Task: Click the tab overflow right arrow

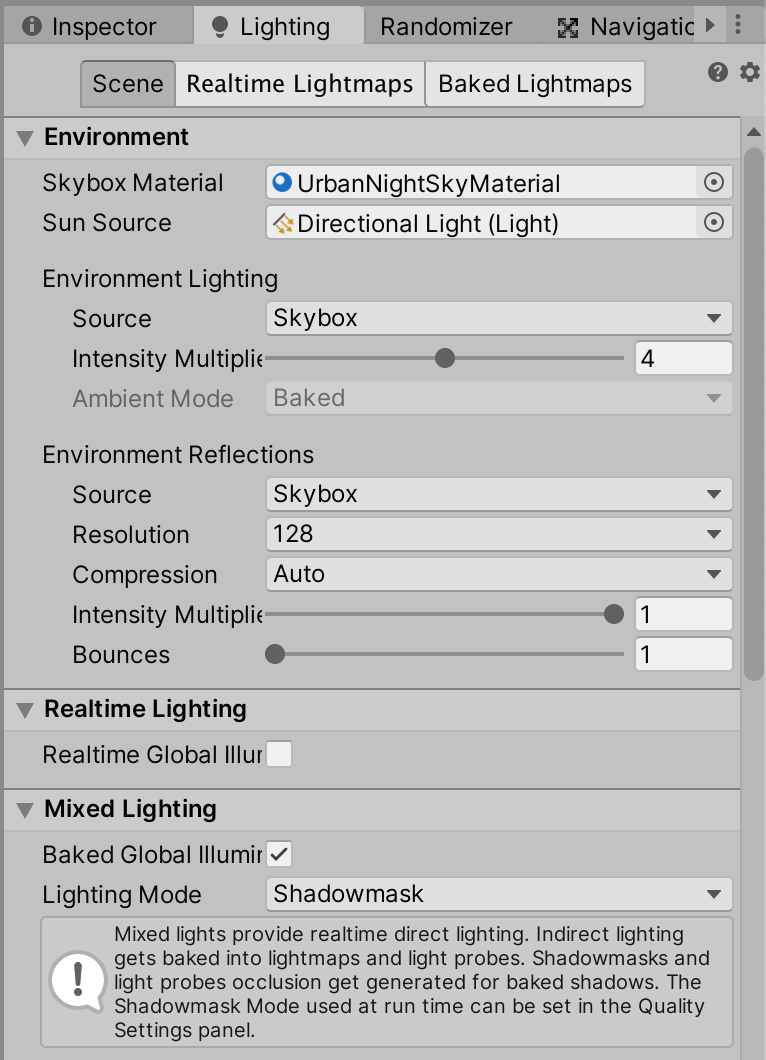Action: pyautogui.click(x=711, y=25)
